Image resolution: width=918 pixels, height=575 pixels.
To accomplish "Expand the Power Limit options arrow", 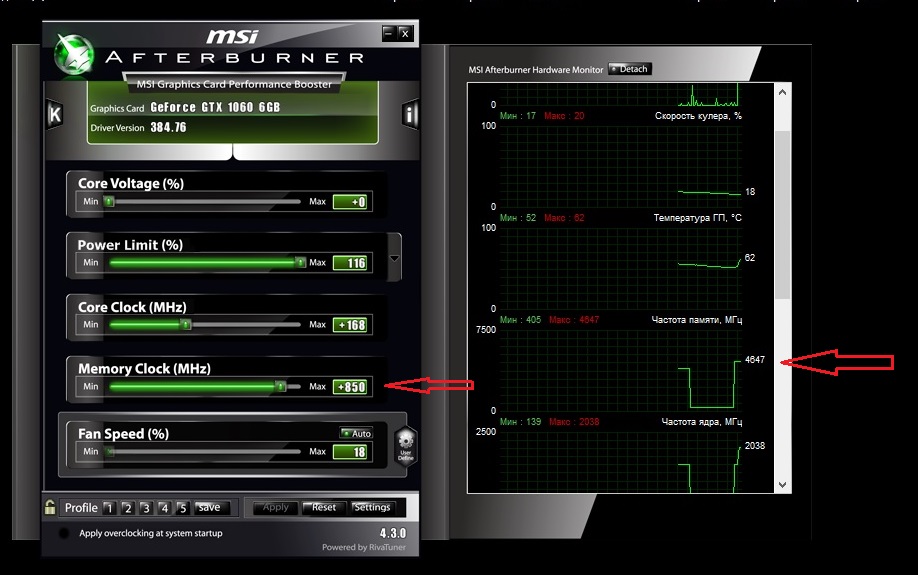I will pos(395,258).
